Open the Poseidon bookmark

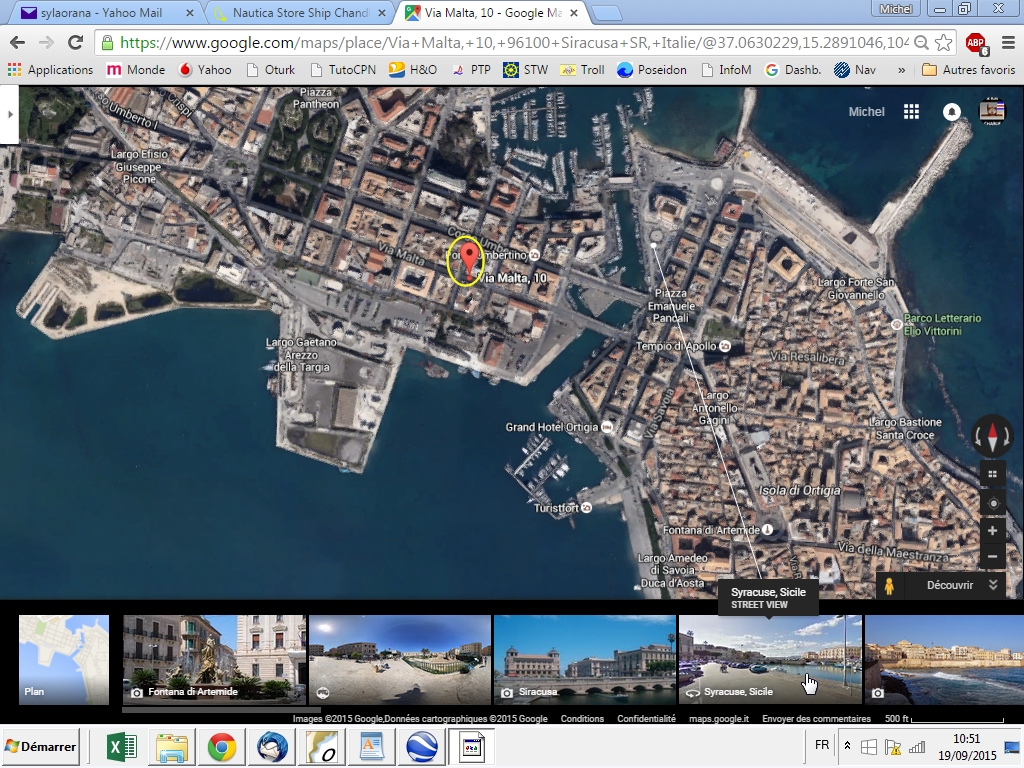click(652, 70)
